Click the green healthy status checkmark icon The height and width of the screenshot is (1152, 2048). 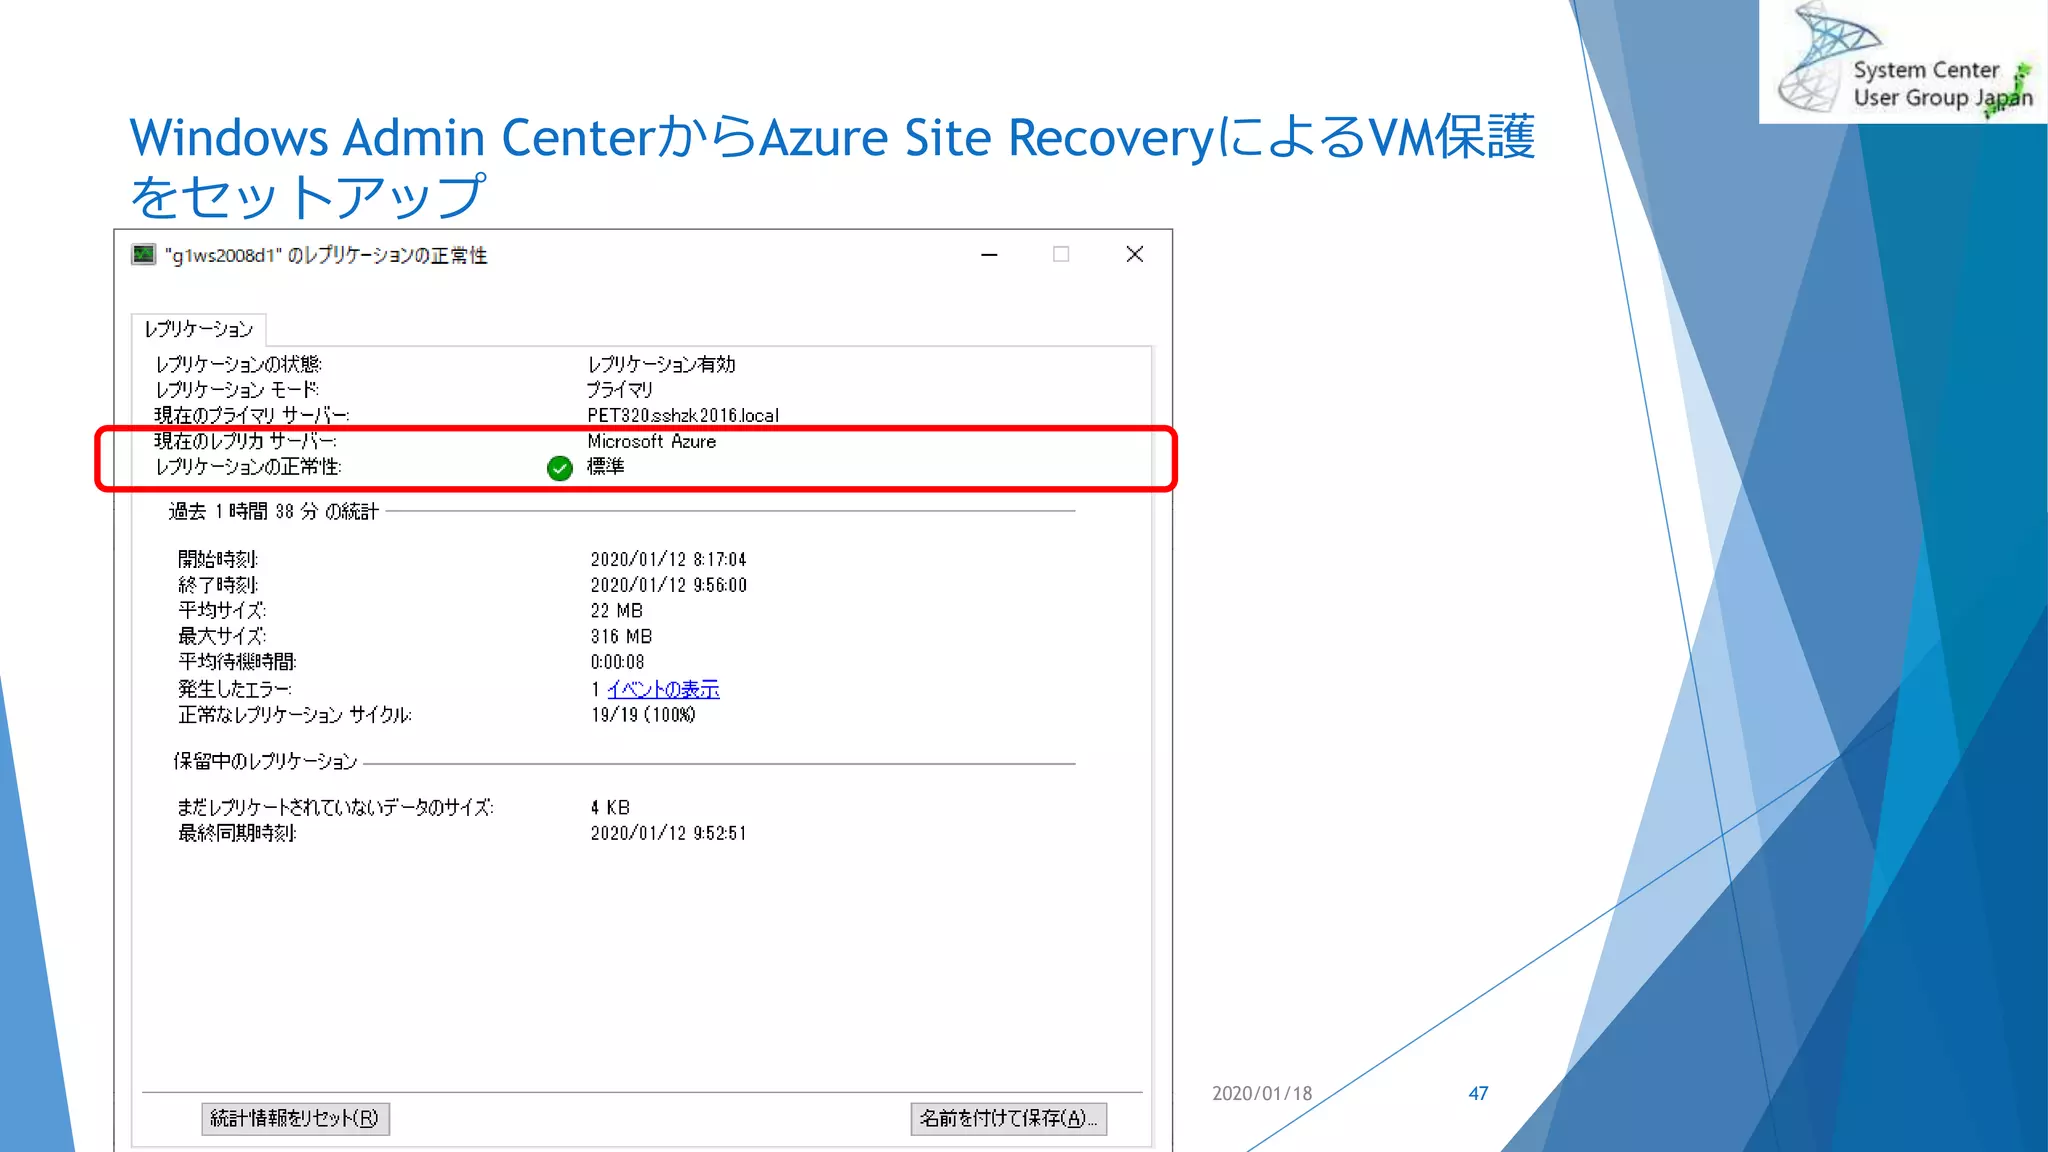(x=560, y=468)
